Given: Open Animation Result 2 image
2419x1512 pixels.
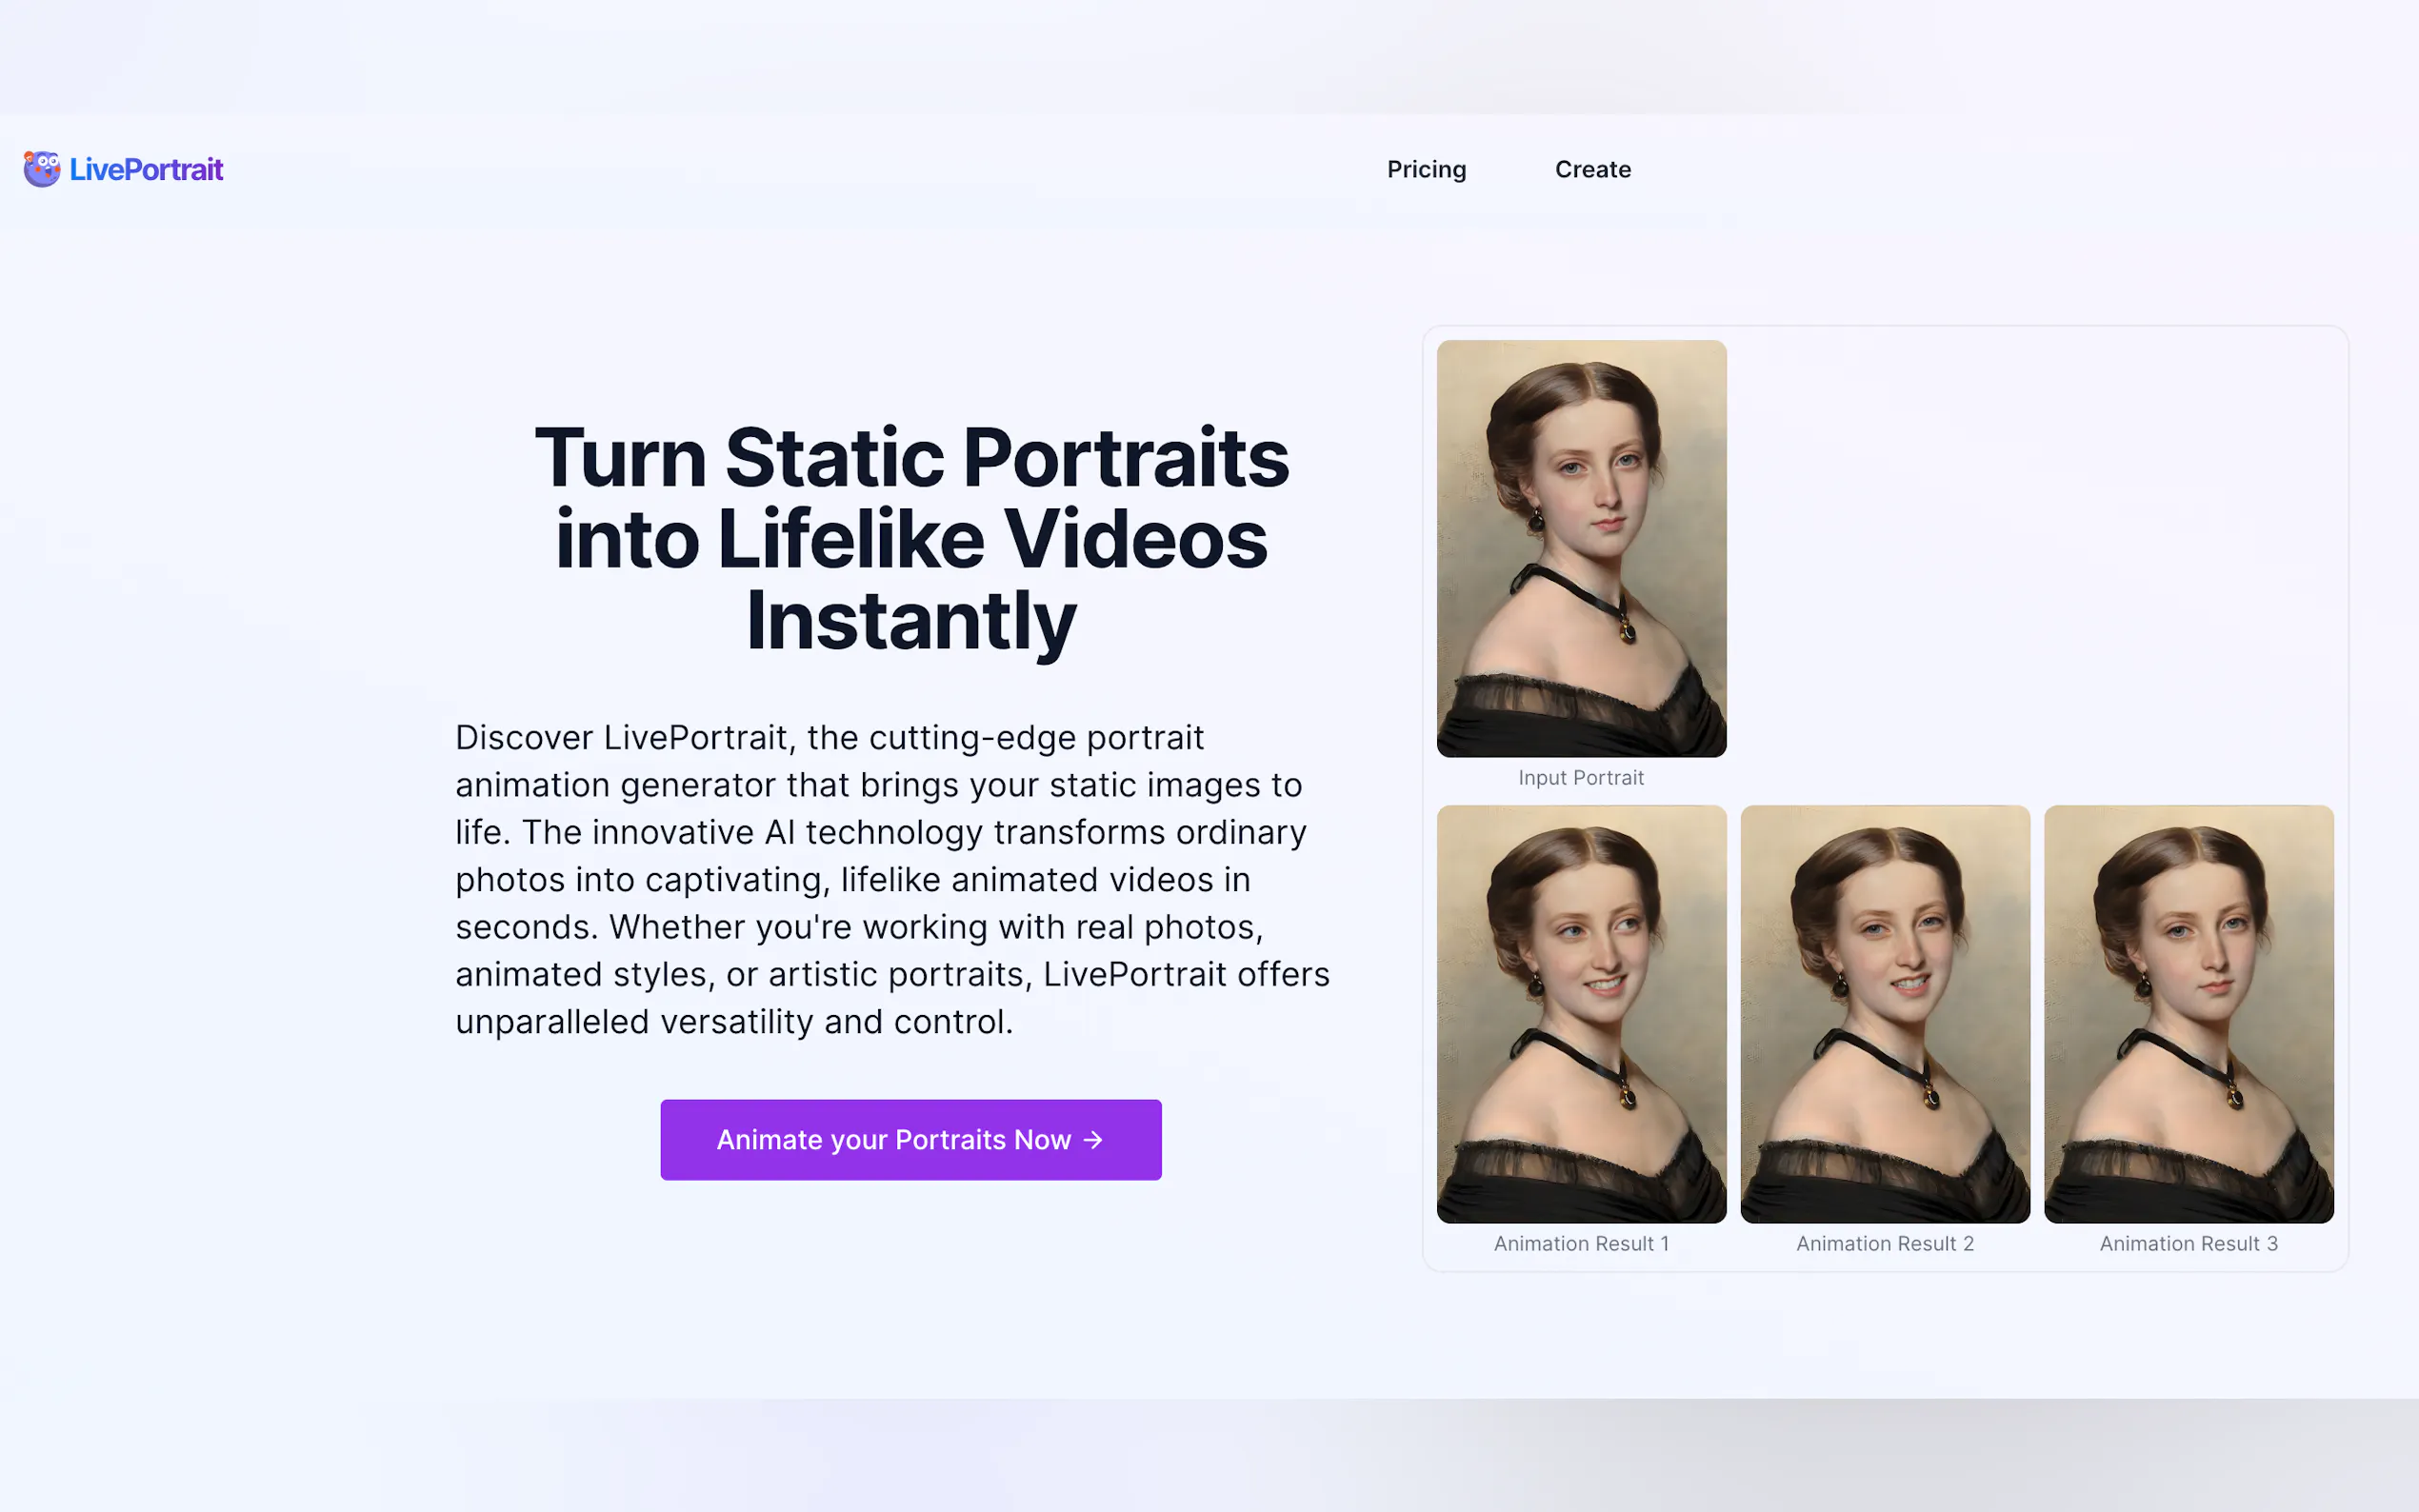Looking at the screenshot, I should pos(1884,1013).
